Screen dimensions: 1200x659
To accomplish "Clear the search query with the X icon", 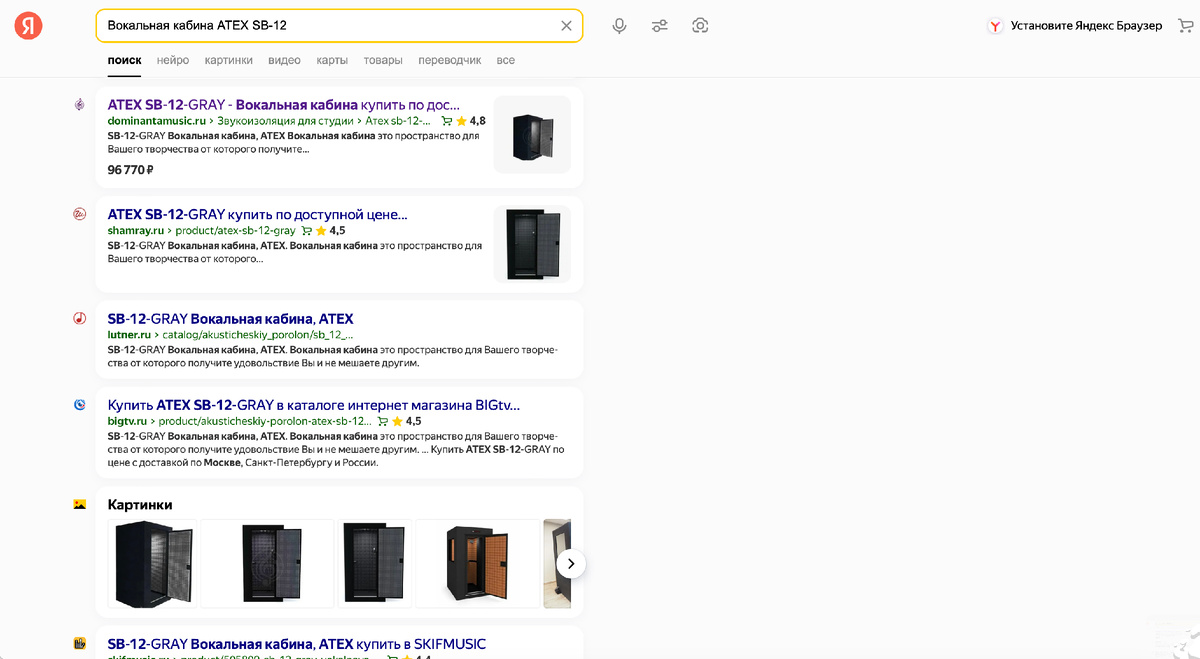I will click(x=566, y=26).
